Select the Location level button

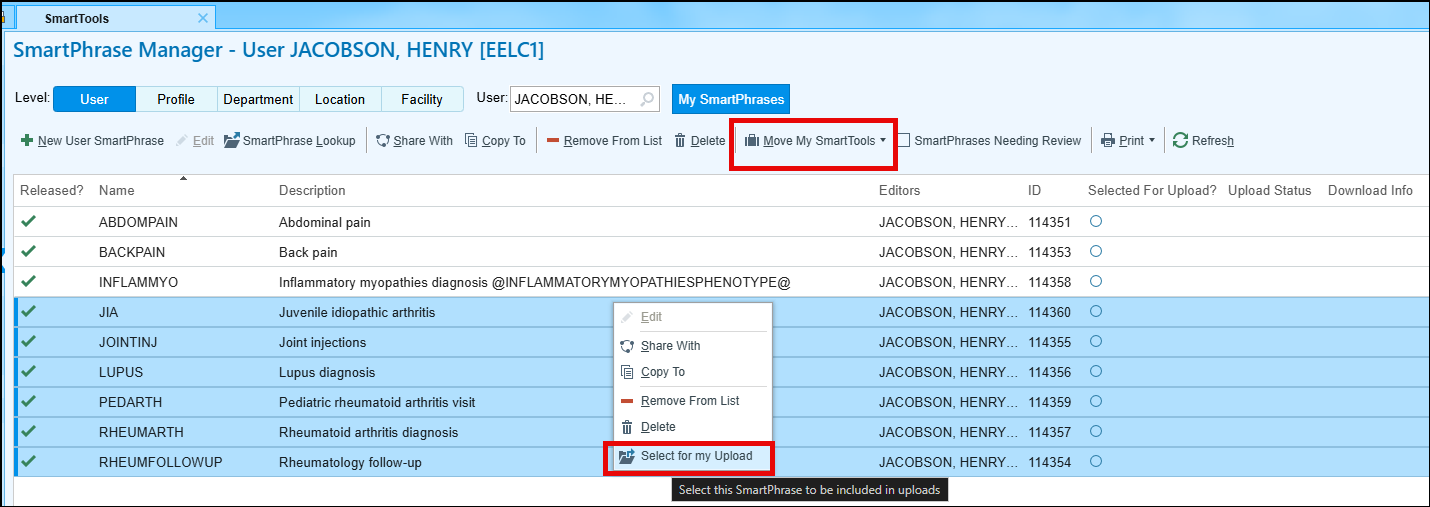pyautogui.click(x=340, y=99)
